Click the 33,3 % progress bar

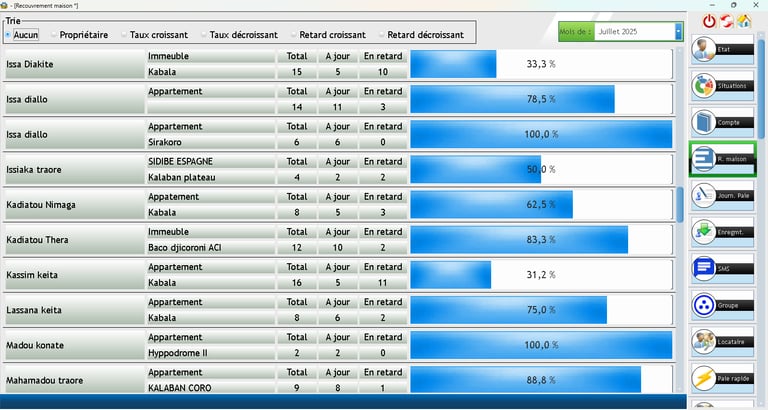click(x=541, y=64)
